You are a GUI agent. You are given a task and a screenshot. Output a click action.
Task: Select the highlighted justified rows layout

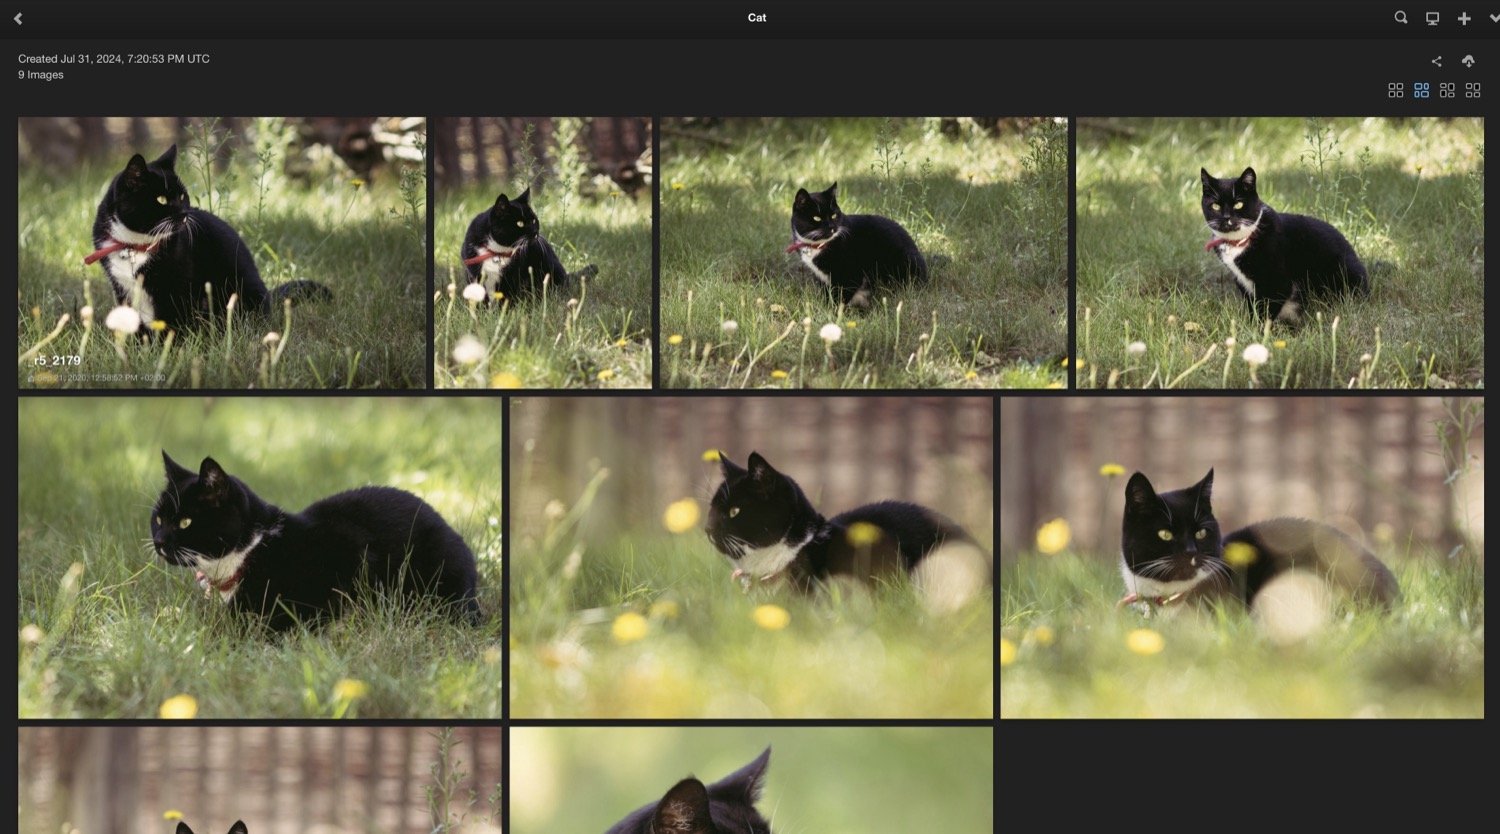tap(1421, 90)
